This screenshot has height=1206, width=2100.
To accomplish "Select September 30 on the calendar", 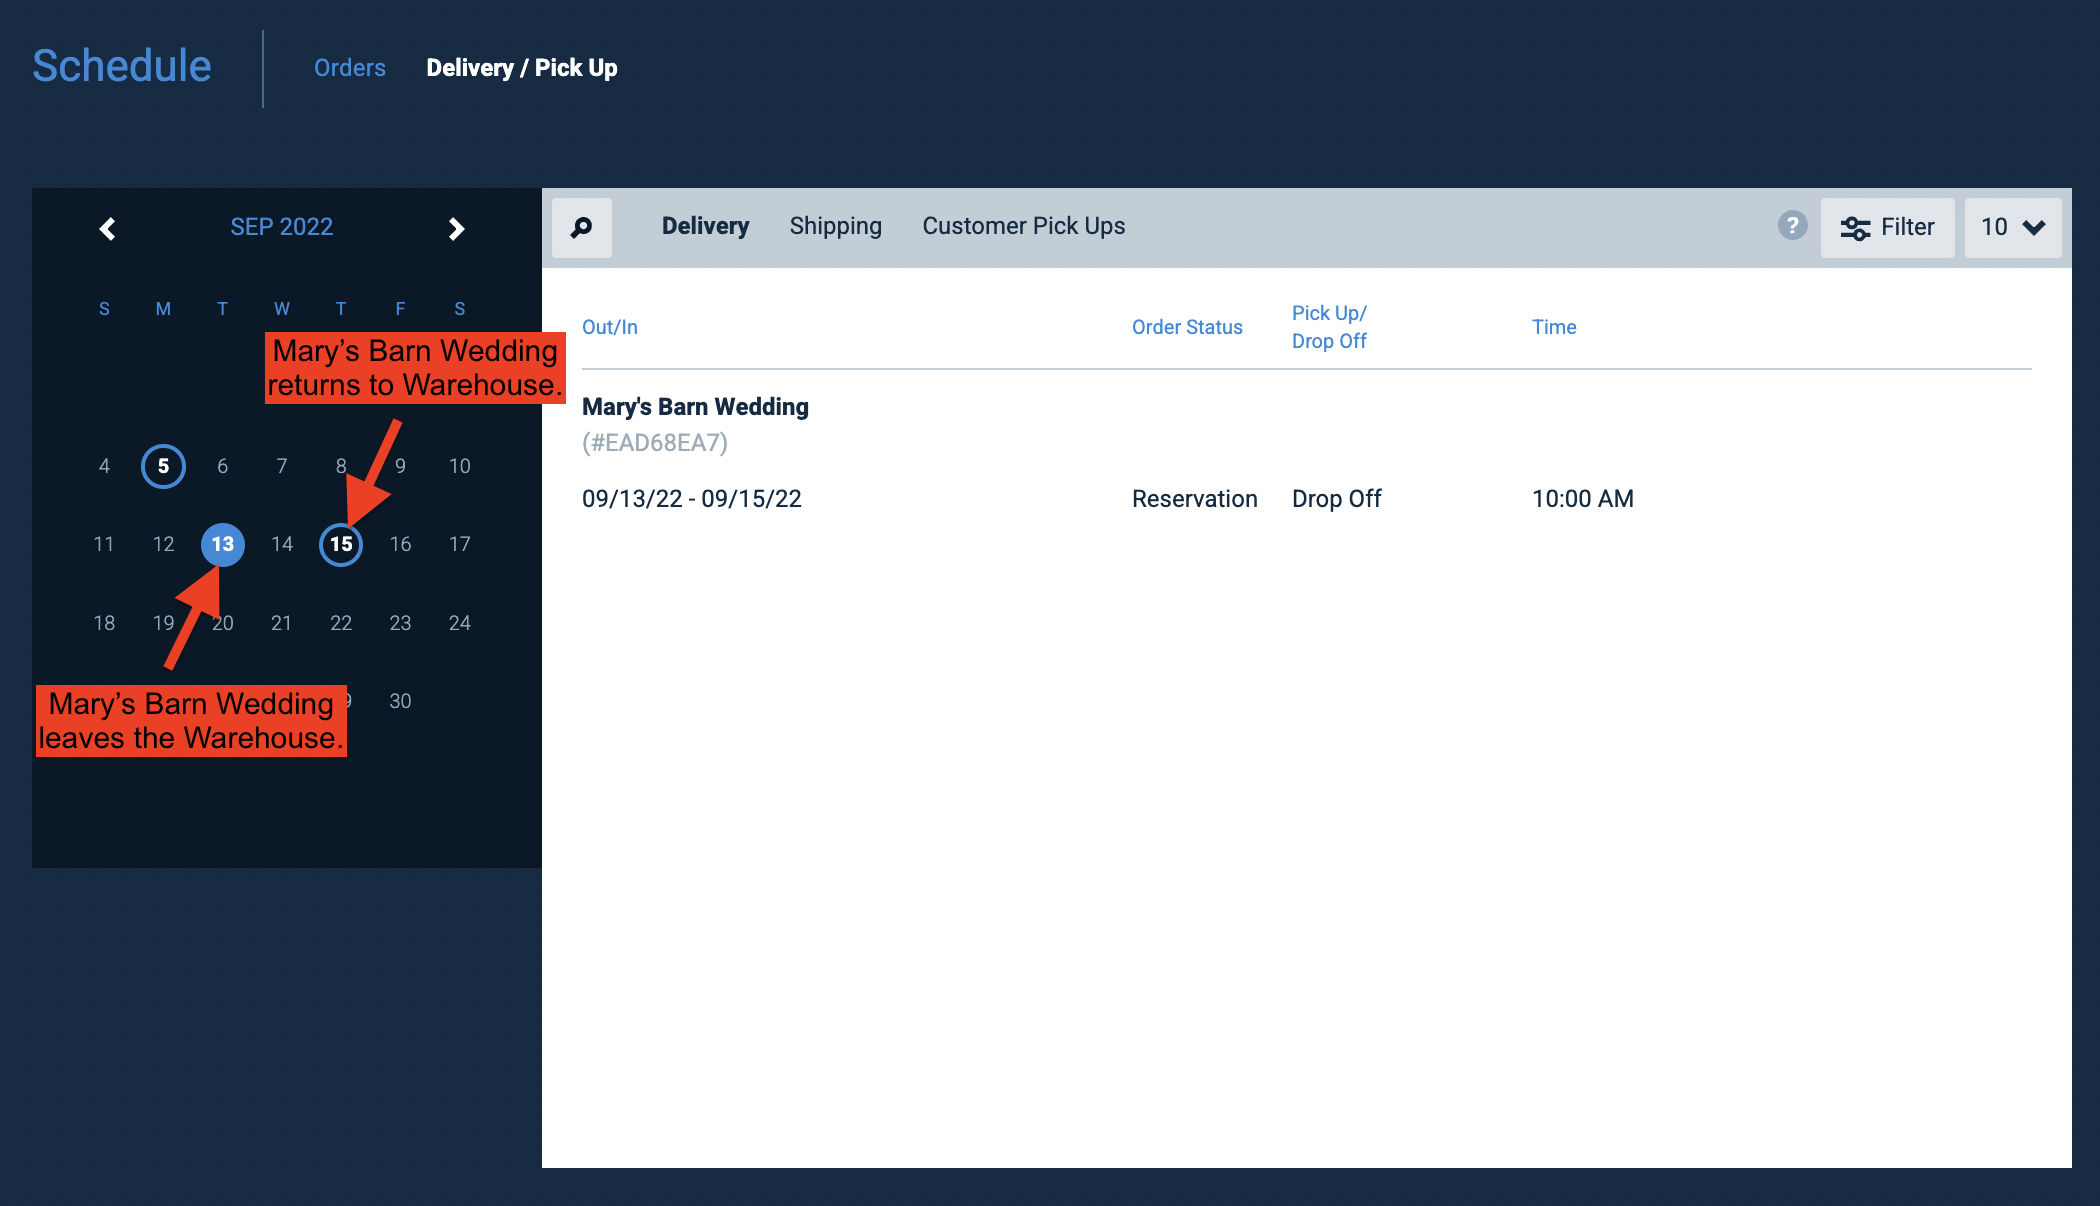I will point(400,701).
